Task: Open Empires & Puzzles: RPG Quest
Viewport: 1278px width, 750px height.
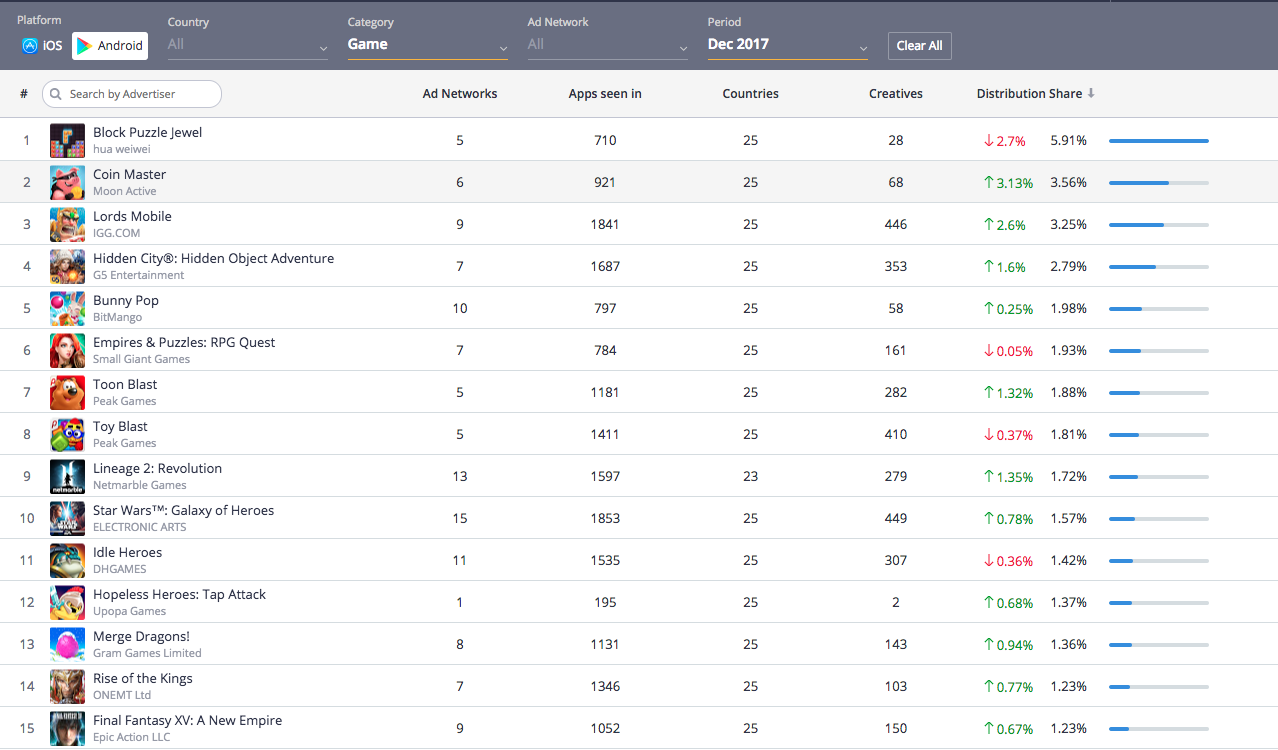Action: pos(184,342)
